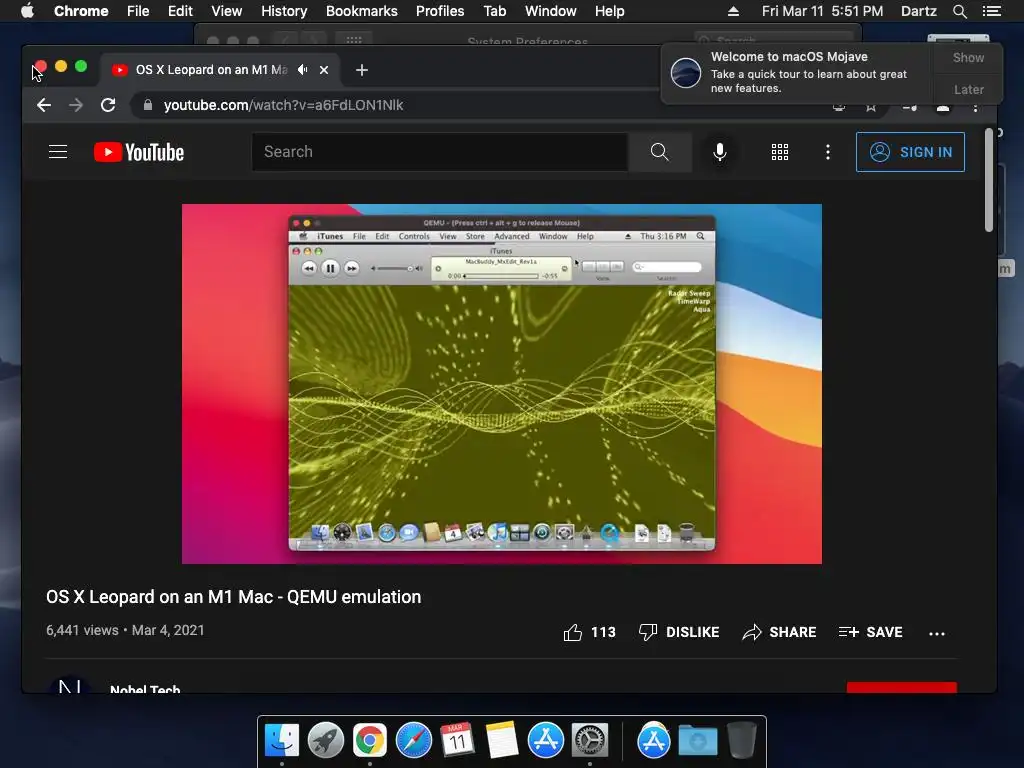Open the YouTube apps grid icon
Image resolution: width=1024 pixels, height=768 pixels.
[780, 152]
